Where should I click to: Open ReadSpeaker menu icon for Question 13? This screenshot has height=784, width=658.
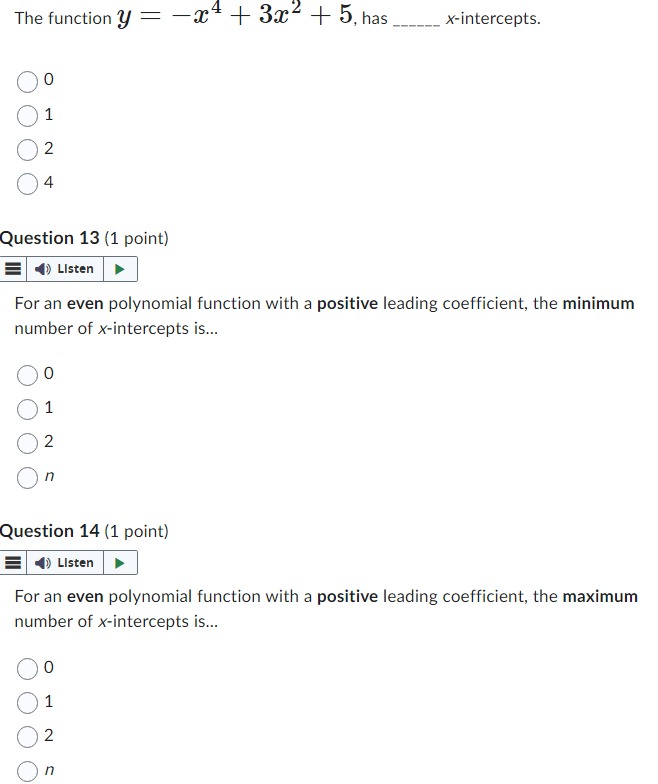click(13, 269)
